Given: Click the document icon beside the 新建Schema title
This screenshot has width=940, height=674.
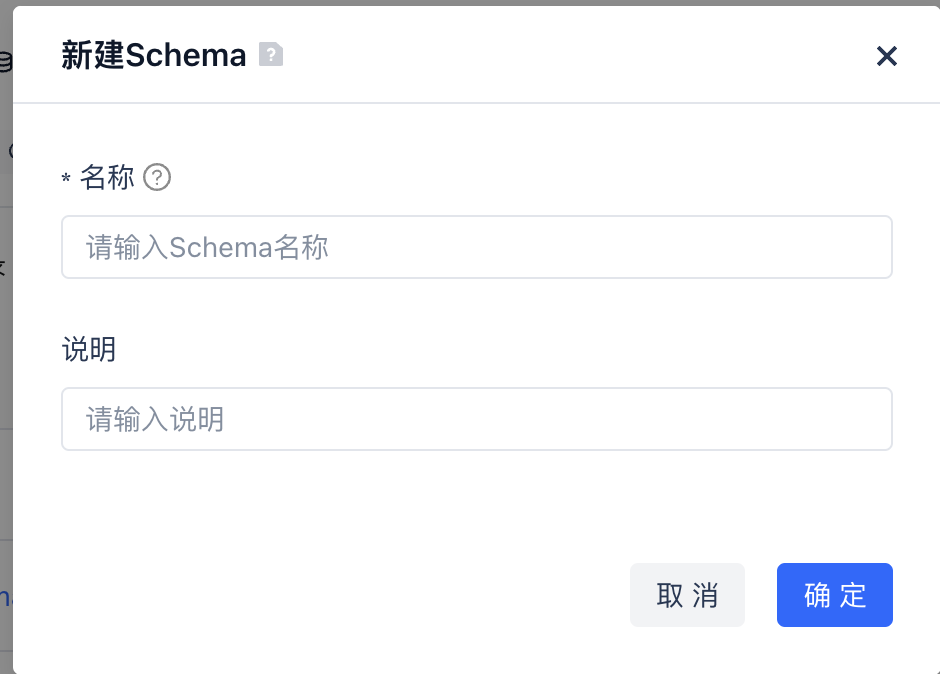Looking at the screenshot, I should [271, 55].
